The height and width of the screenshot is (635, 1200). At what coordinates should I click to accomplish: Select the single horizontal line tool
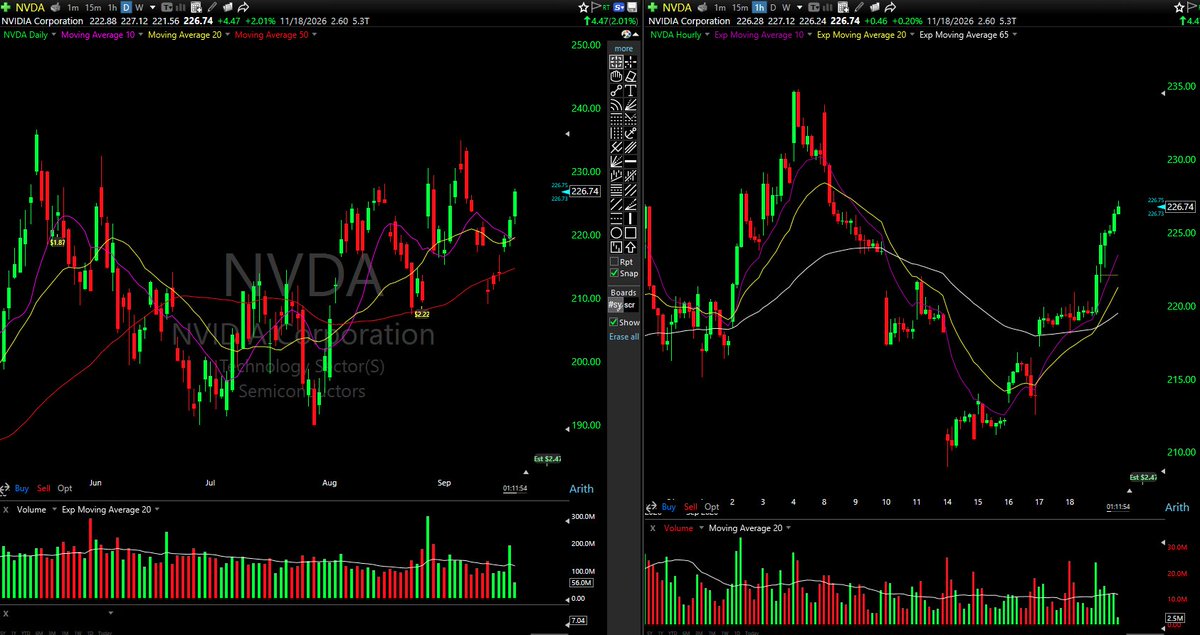point(631,161)
